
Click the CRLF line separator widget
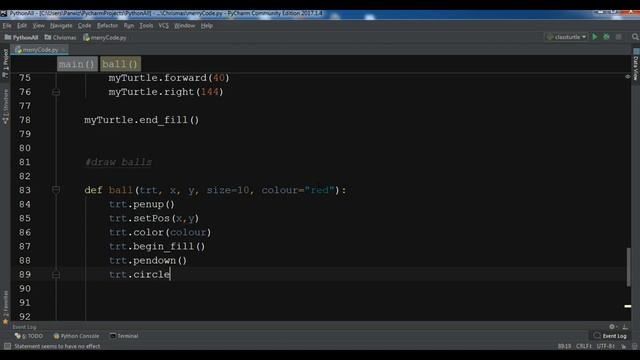[x=584, y=346]
